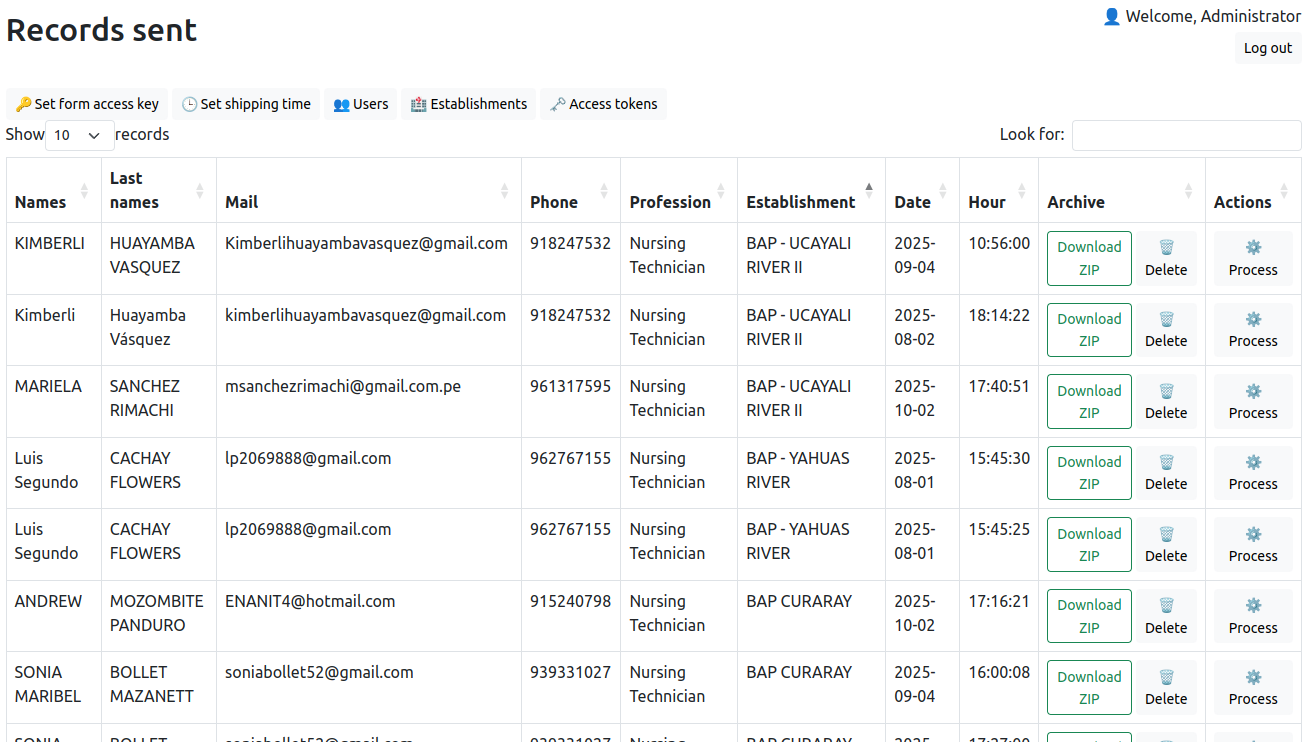Click the hospital icon for Establishments
The image size is (1309, 742).
click(x=418, y=104)
